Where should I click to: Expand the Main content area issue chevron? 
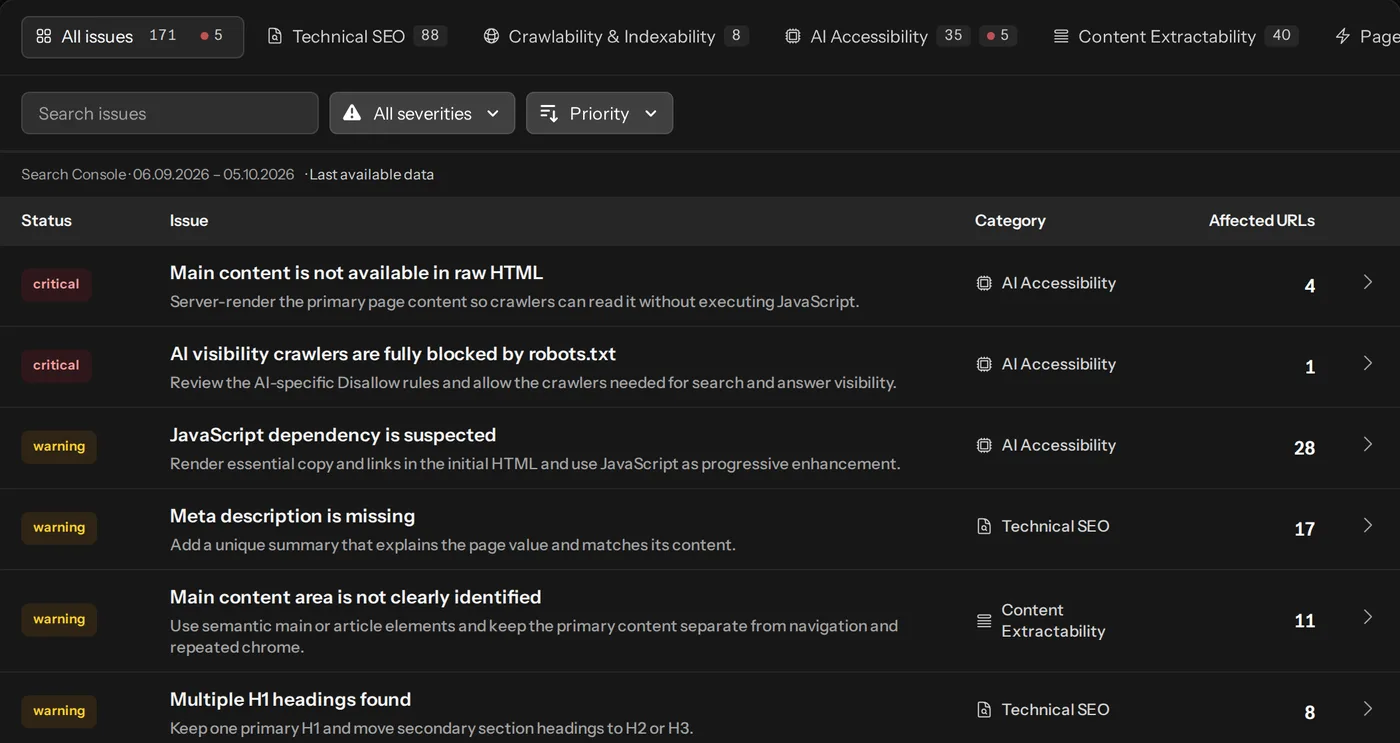click(1368, 617)
